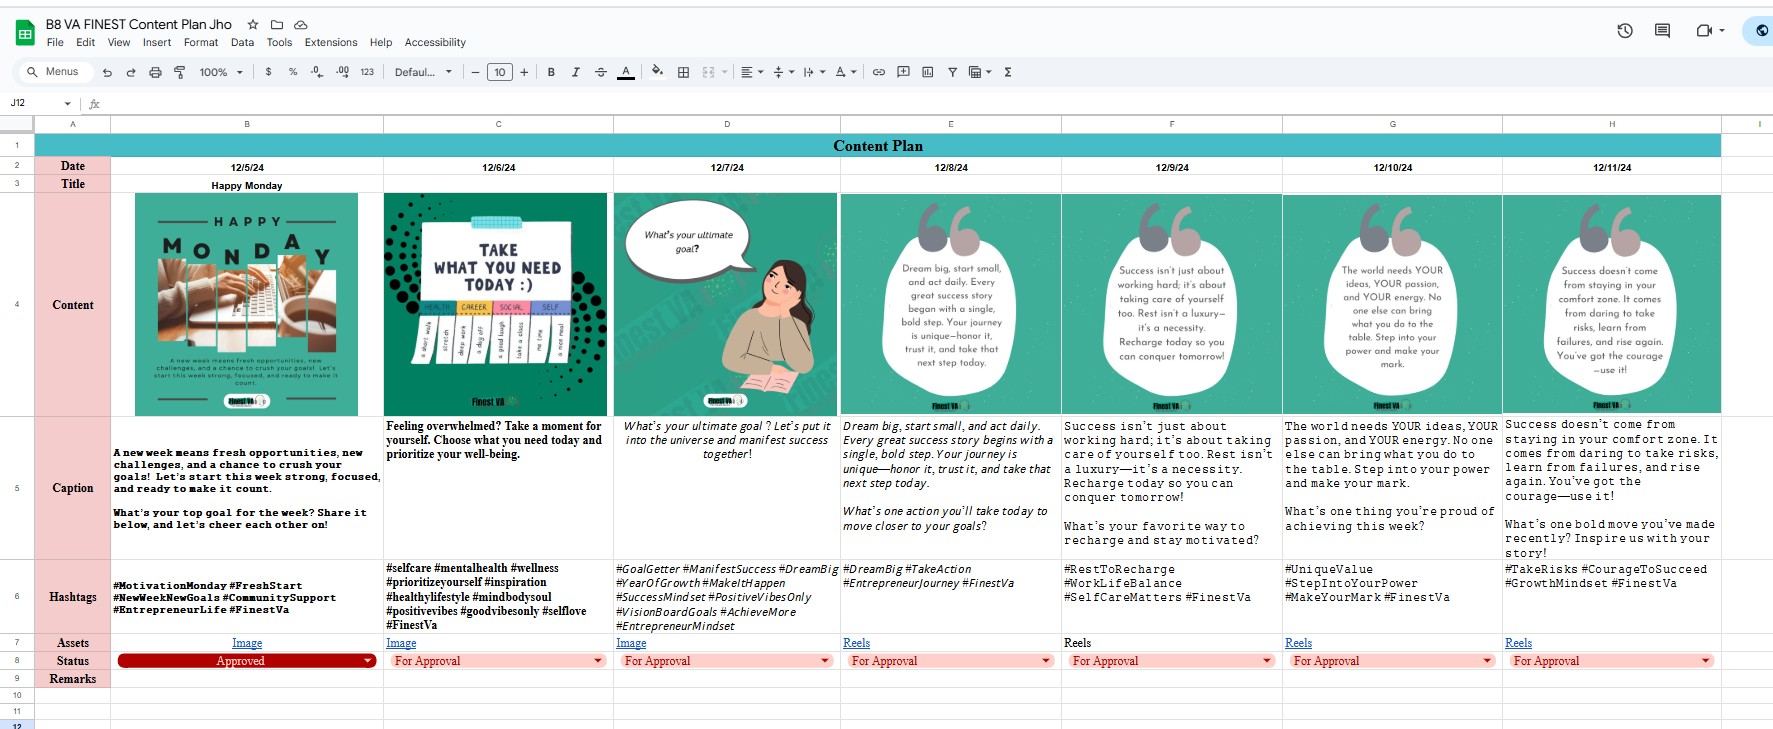Open the Google Sheets home icon
Viewport: 1773px width, 729px height.
(25, 33)
